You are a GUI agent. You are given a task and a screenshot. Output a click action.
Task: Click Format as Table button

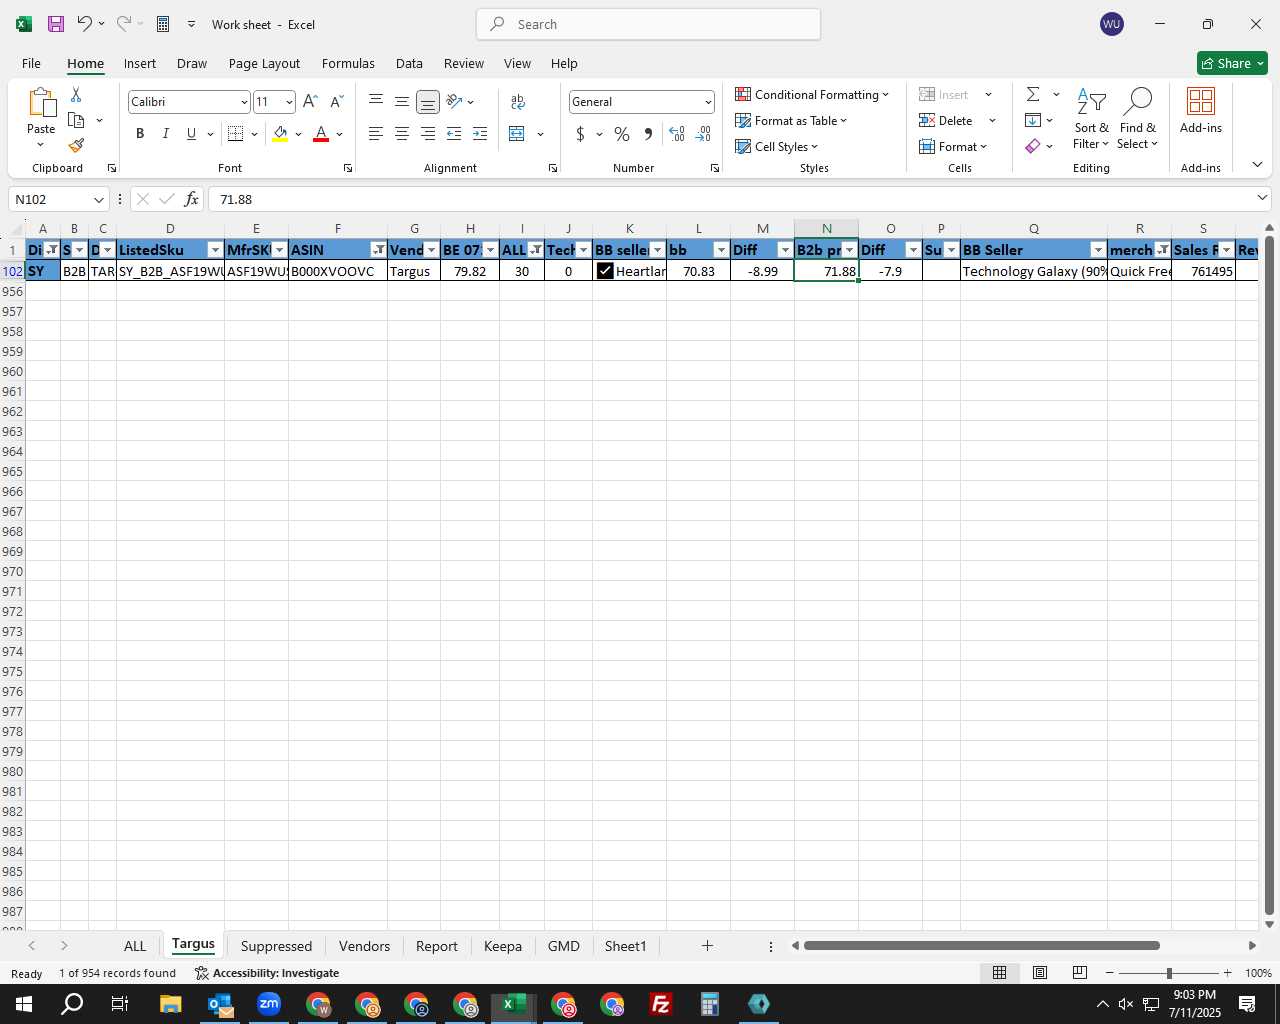(x=791, y=120)
